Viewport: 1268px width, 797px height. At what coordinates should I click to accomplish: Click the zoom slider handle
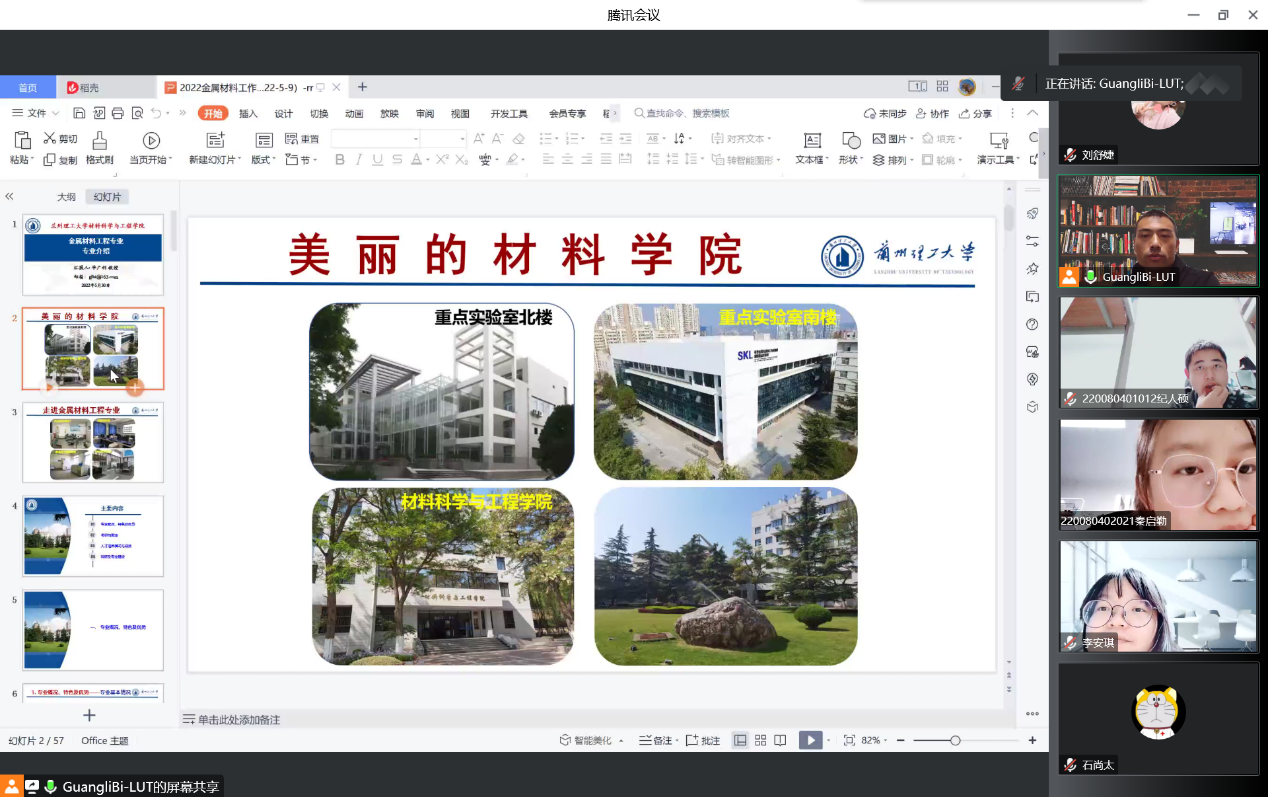[955, 740]
